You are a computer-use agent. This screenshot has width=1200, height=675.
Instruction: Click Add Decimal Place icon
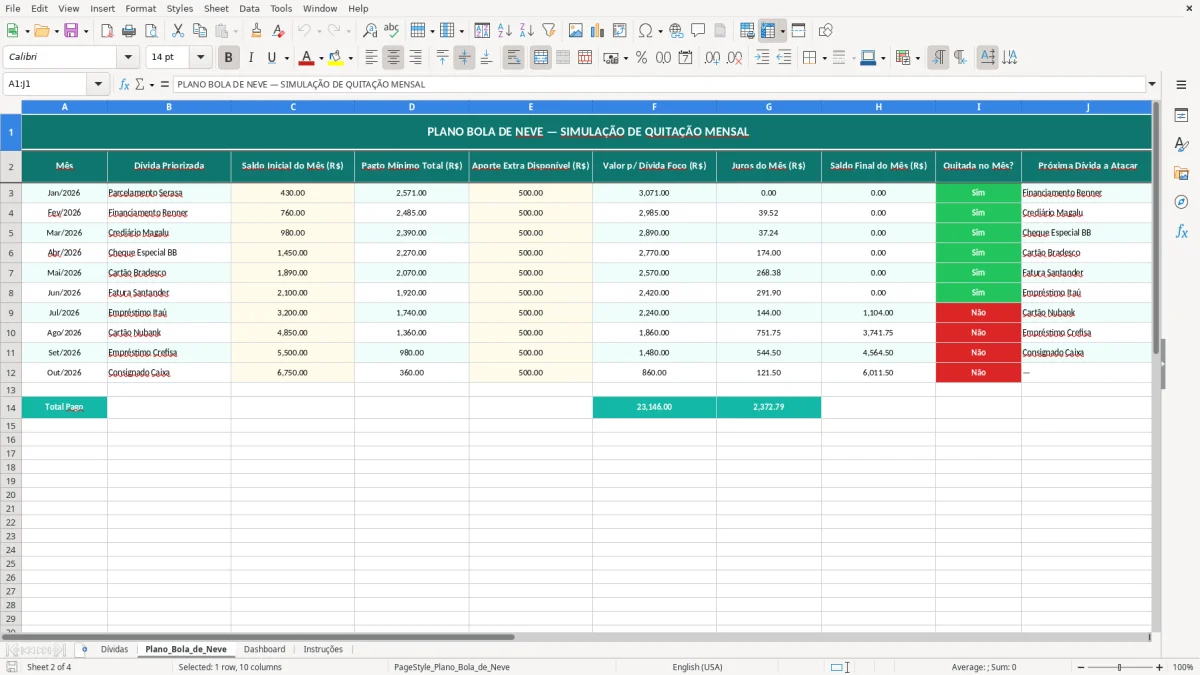[712, 58]
